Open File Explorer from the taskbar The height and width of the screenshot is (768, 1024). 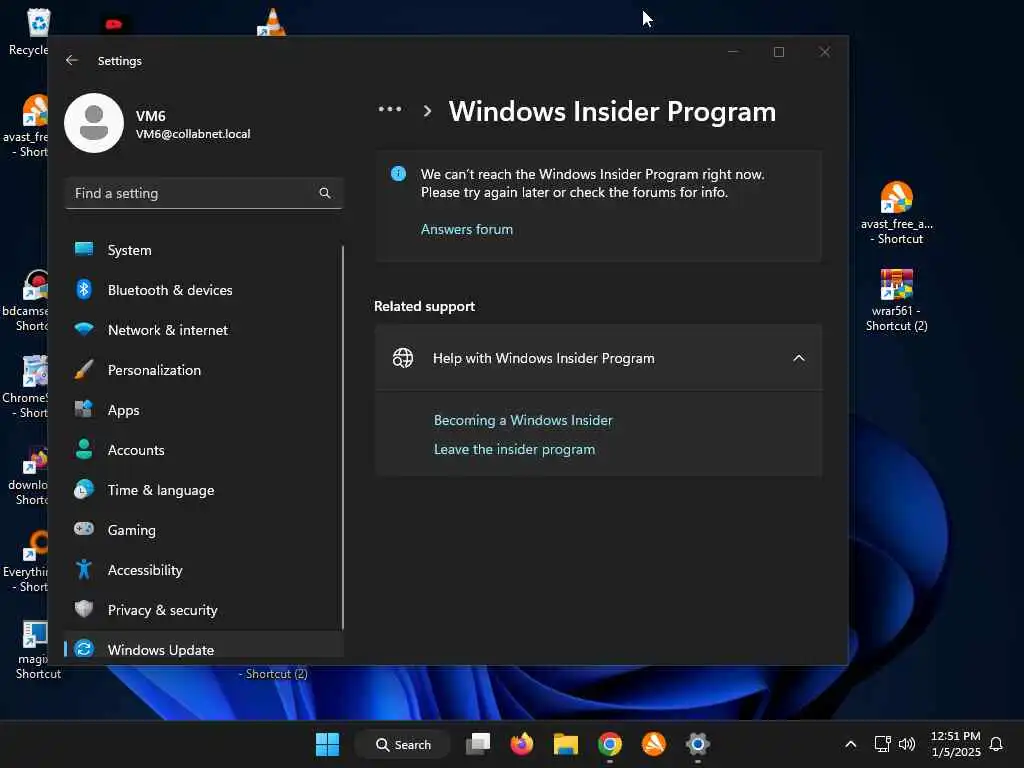click(566, 744)
